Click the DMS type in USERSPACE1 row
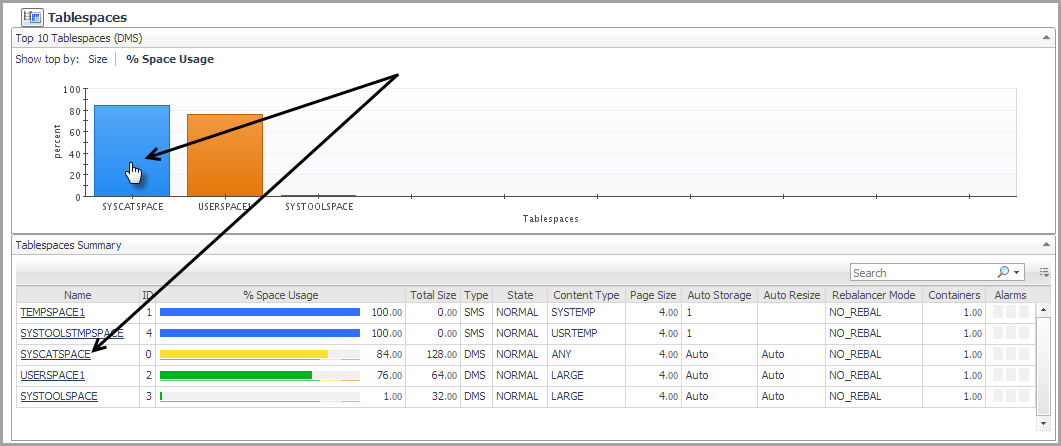Screen dimensions: 1061x446 (476, 376)
